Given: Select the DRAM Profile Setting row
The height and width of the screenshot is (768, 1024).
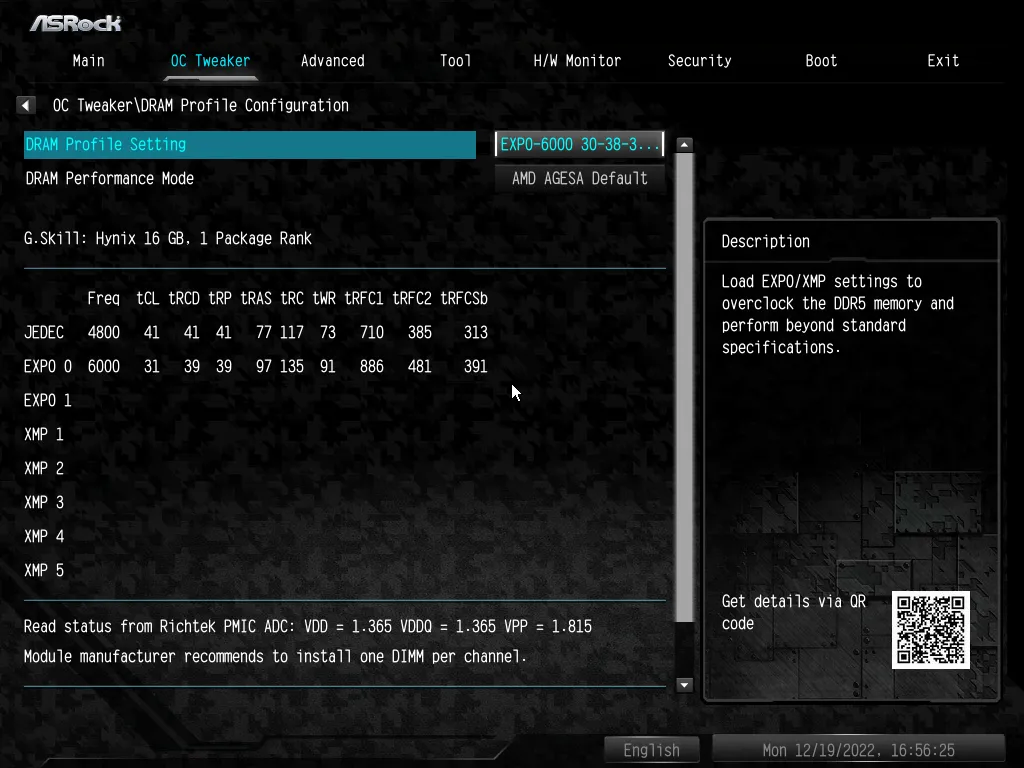Looking at the screenshot, I should [x=249, y=144].
